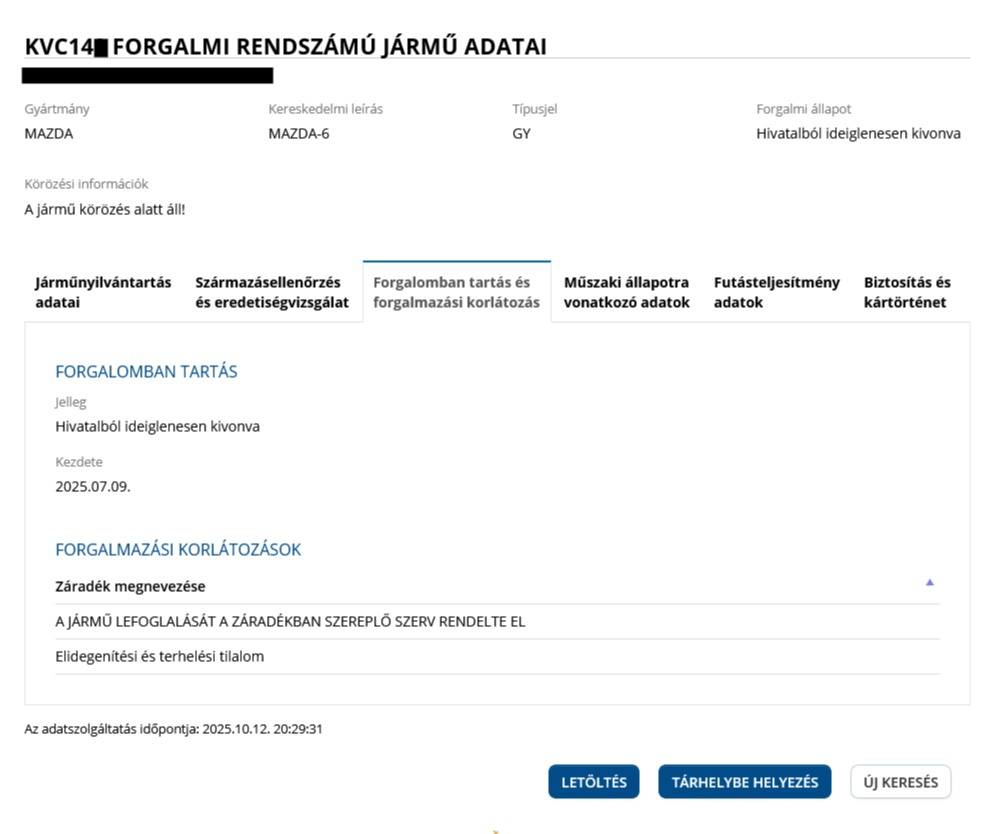
Task: Click the Forgalmi állapot value at top right
Action: [x=858, y=134]
